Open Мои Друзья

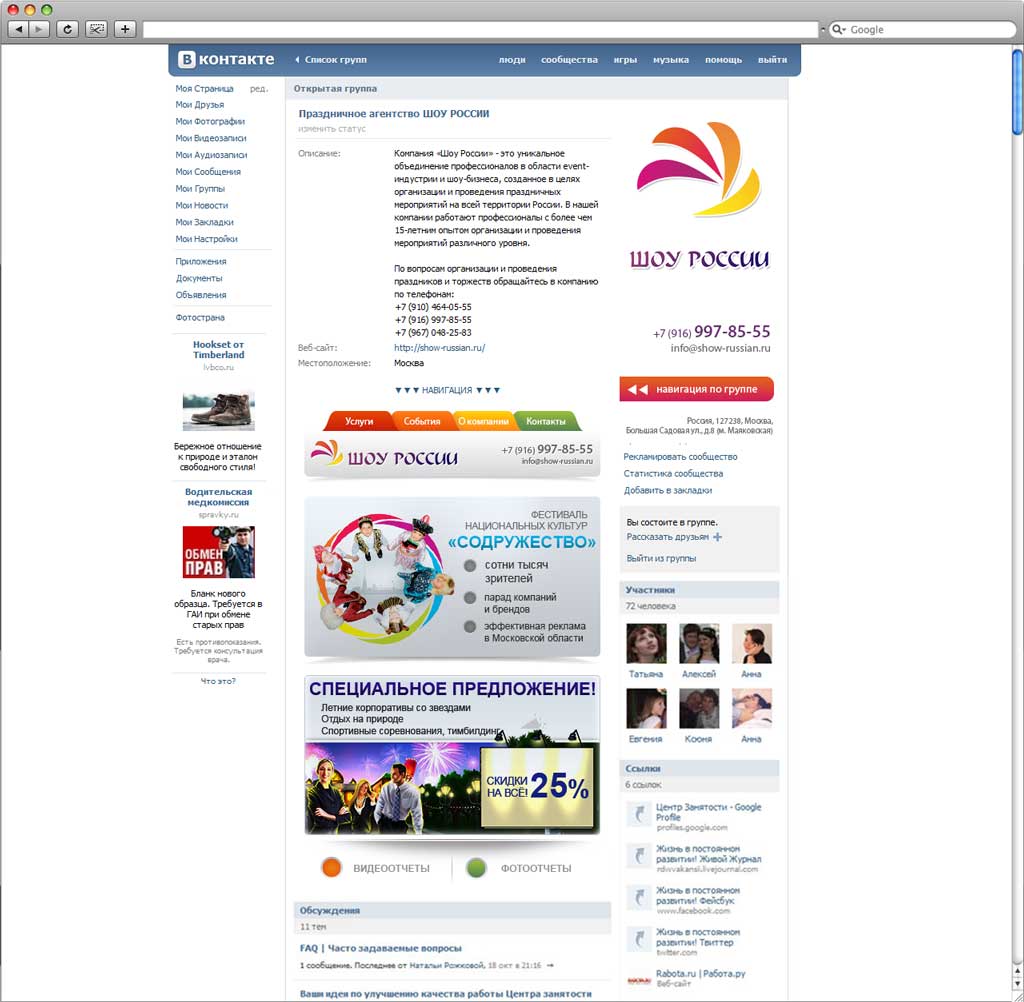coord(199,105)
